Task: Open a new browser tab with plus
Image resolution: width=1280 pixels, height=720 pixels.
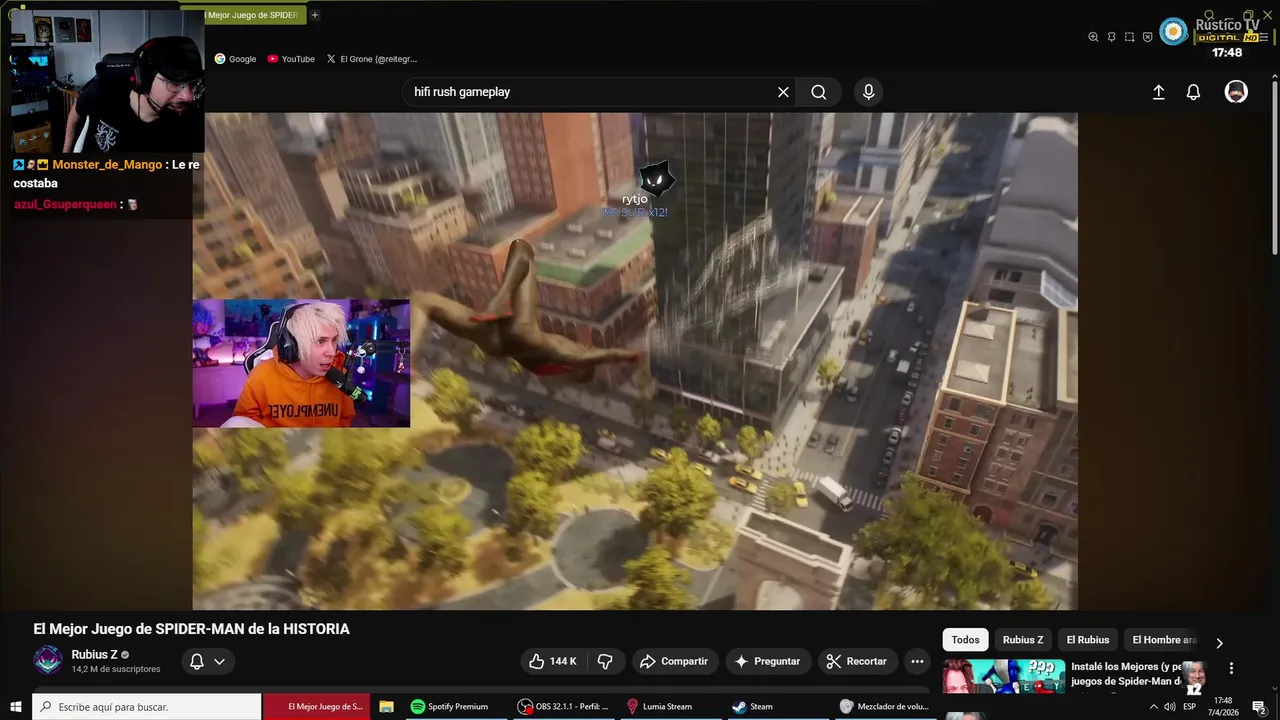Action: [315, 15]
